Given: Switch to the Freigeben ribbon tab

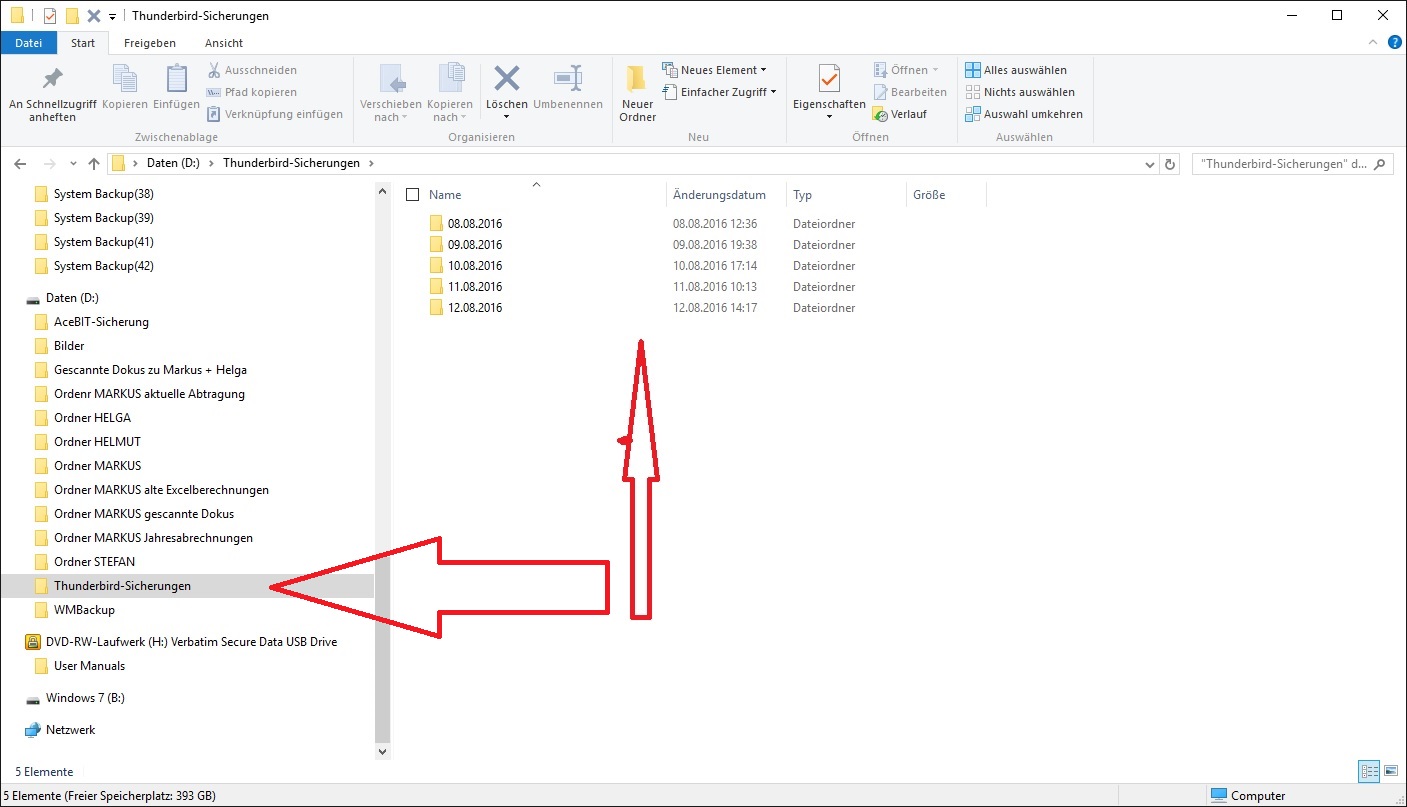Looking at the screenshot, I should 150,43.
